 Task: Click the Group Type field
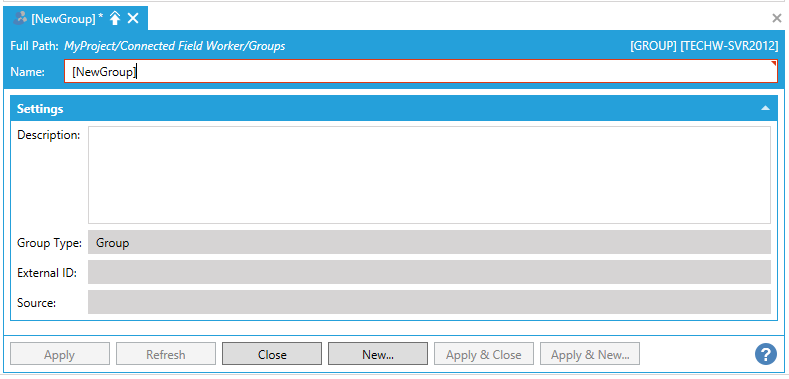pyautogui.click(x=429, y=243)
